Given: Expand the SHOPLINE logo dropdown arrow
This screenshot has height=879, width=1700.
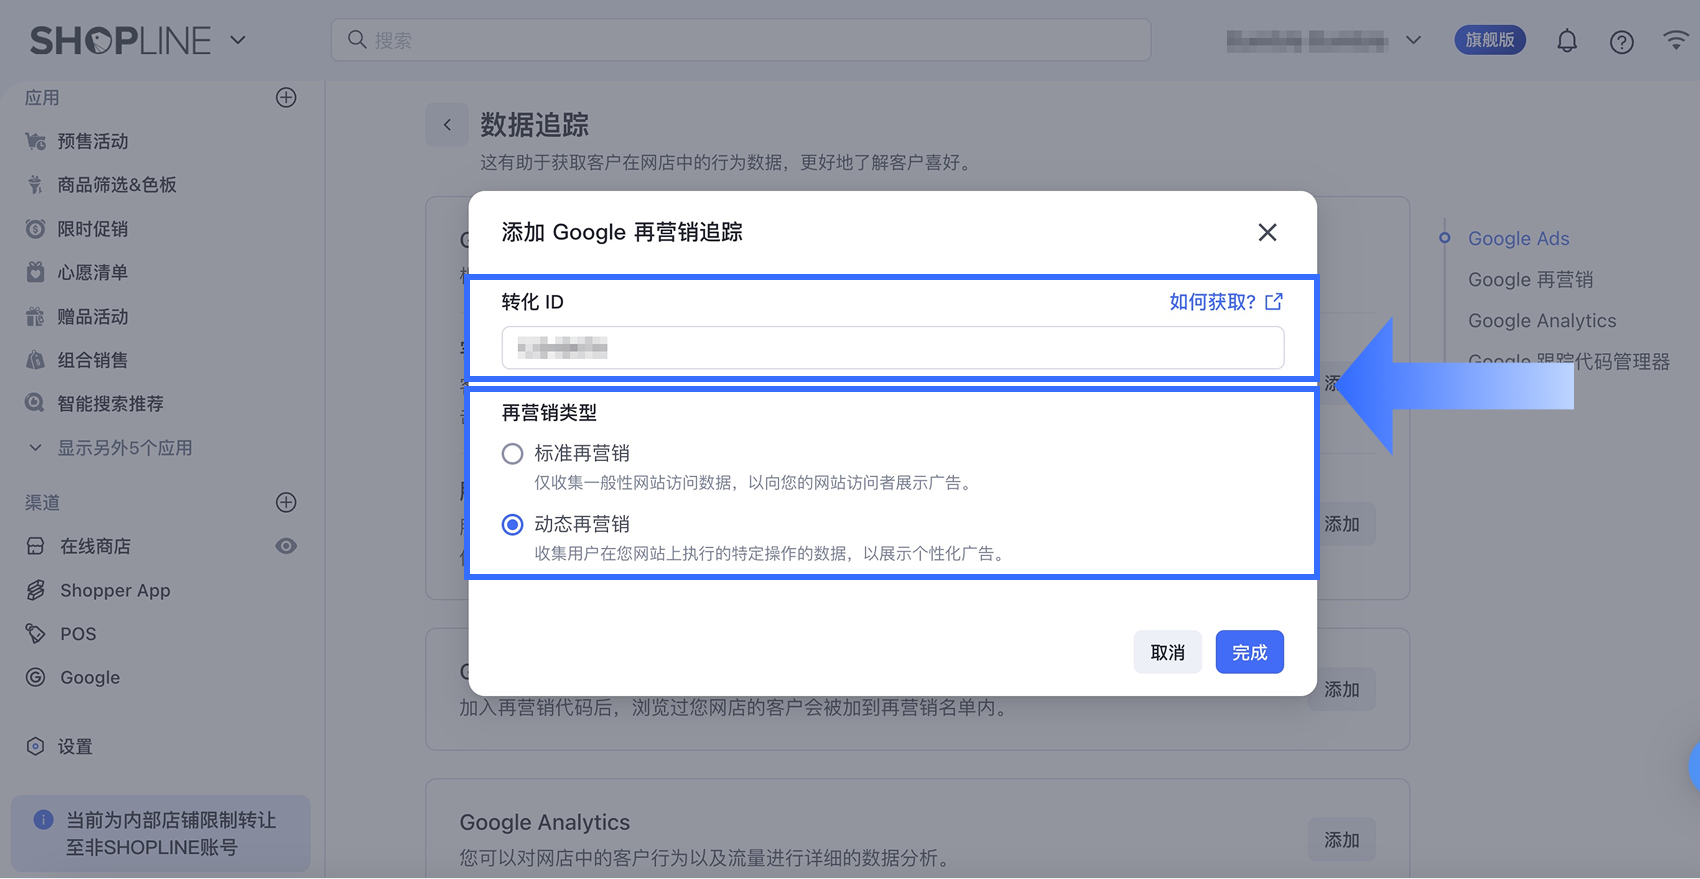Looking at the screenshot, I should [x=238, y=40].
